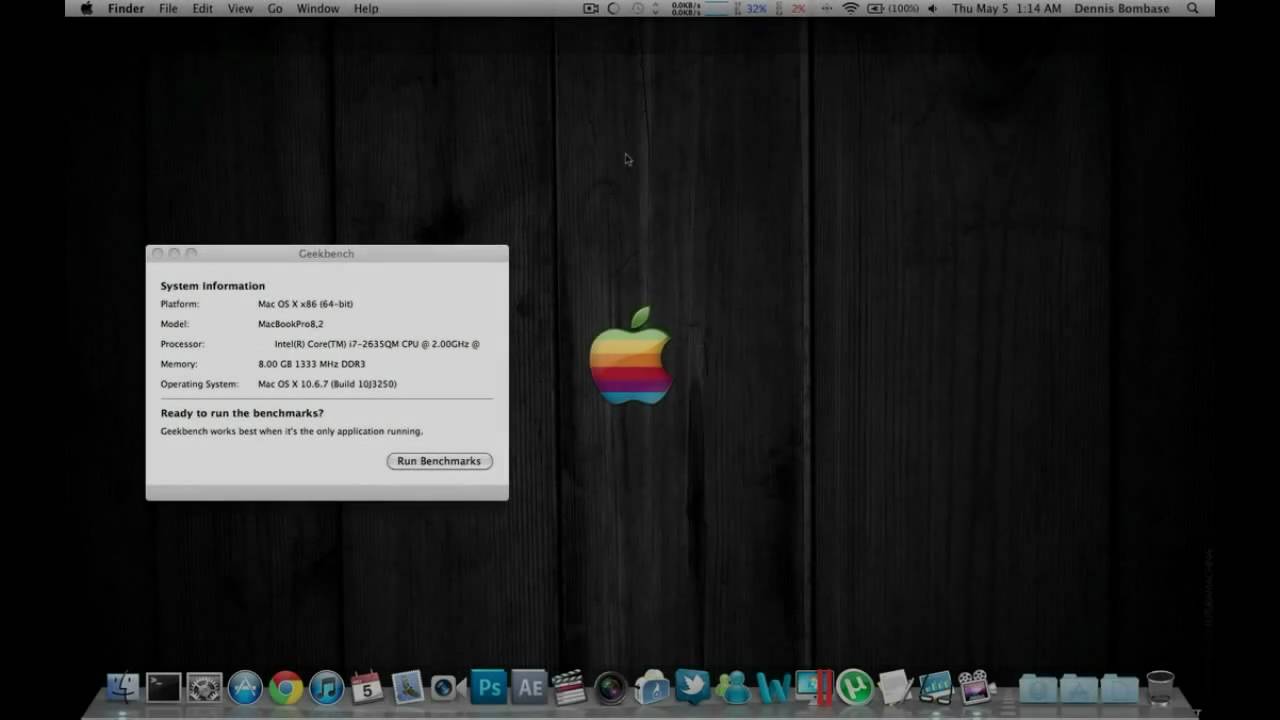
Task: Open the Edit menu
Action: click(x=203, y=8)
